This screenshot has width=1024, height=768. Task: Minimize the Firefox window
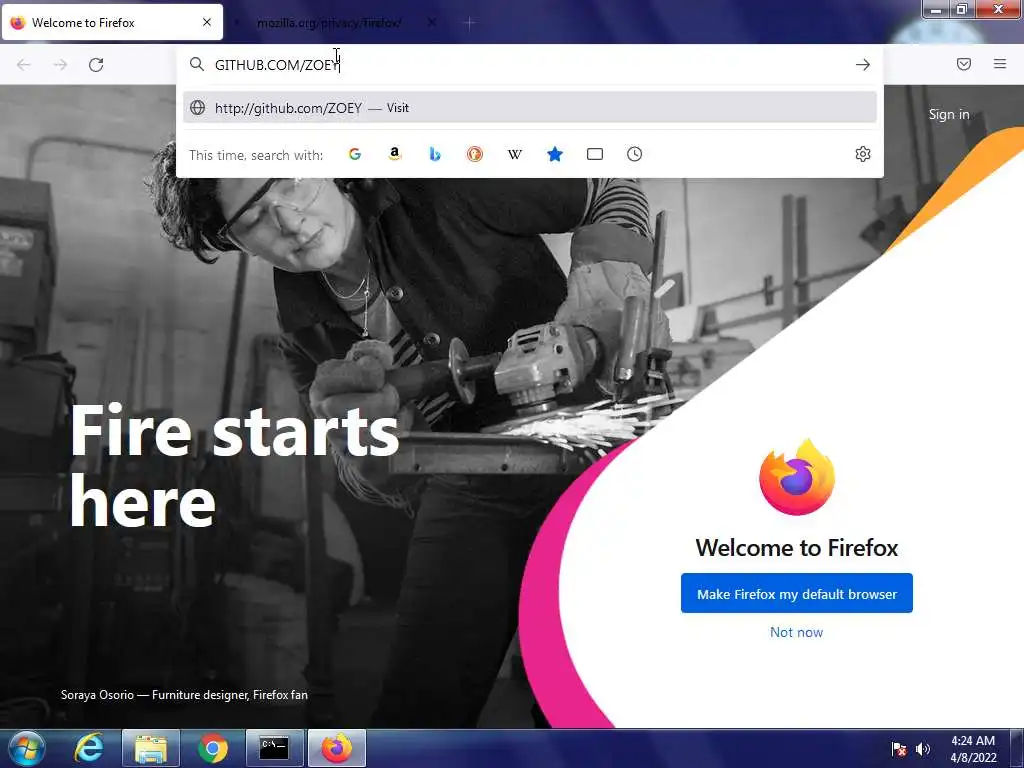[x=936, y=9]
